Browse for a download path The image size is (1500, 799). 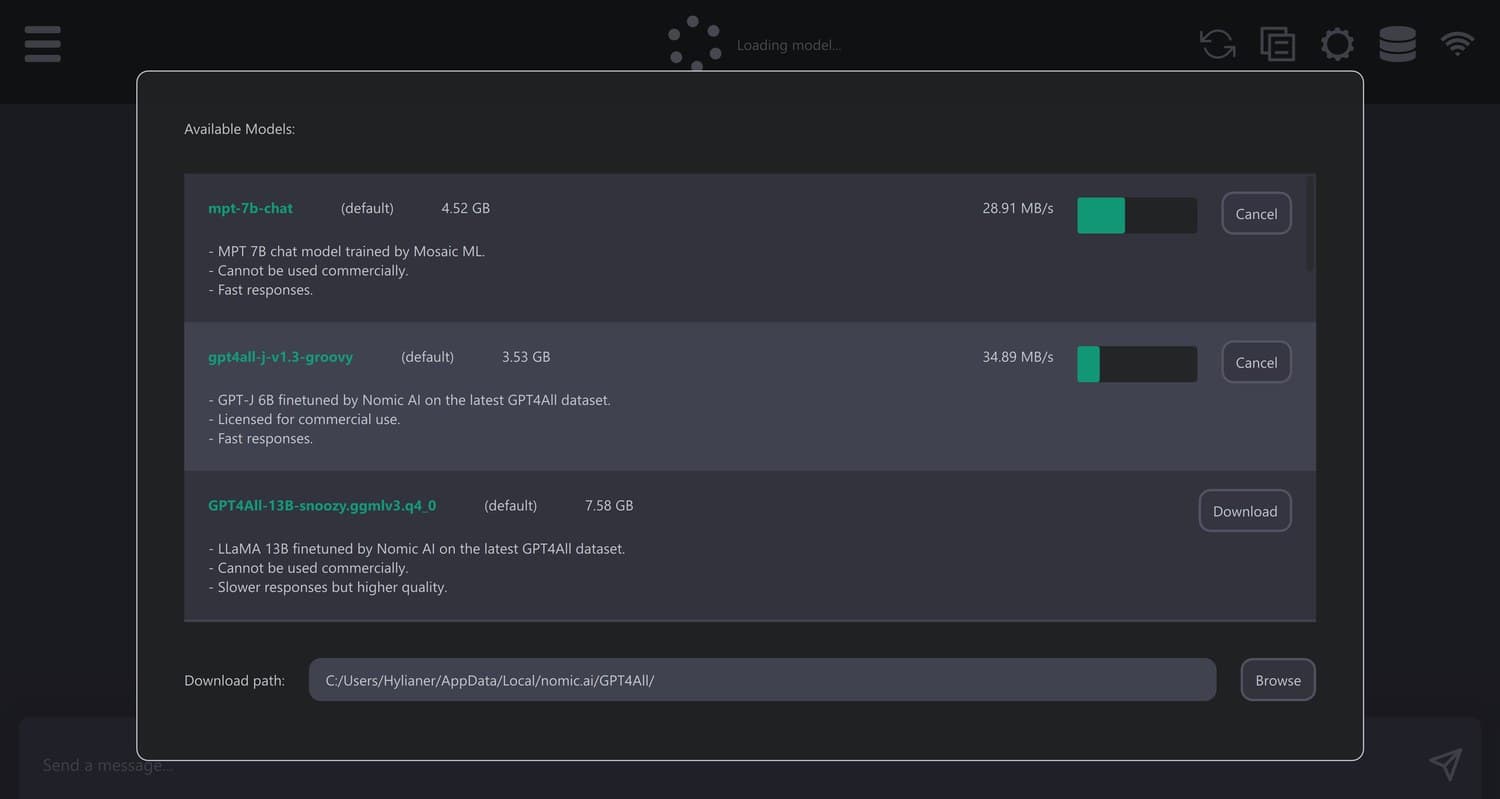click(1278, 680)
